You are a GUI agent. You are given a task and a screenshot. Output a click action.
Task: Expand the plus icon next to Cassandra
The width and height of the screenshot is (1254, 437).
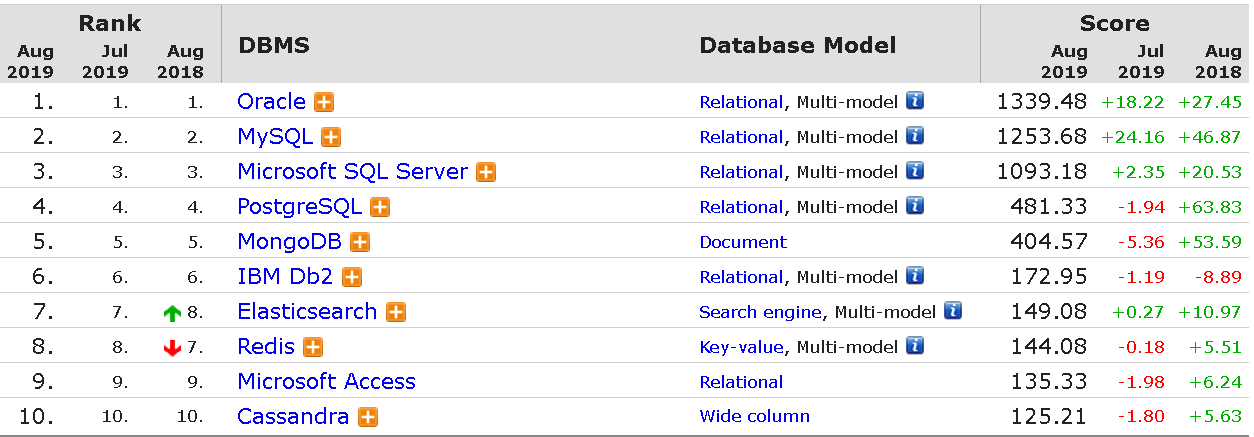coord(368,417)
